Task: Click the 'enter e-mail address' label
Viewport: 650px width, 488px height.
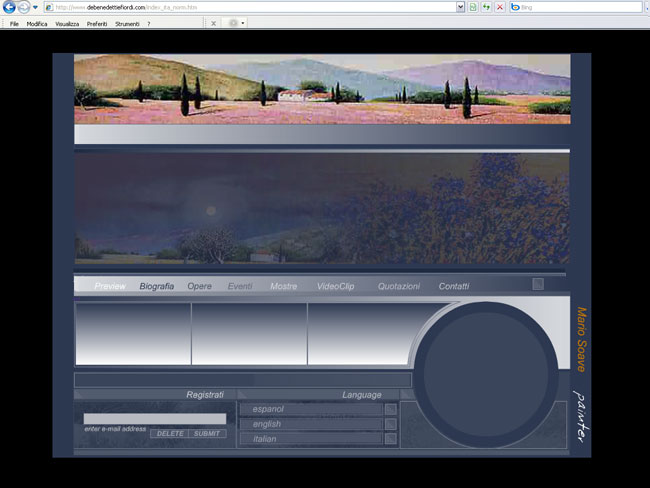Action: pos(115,429)
